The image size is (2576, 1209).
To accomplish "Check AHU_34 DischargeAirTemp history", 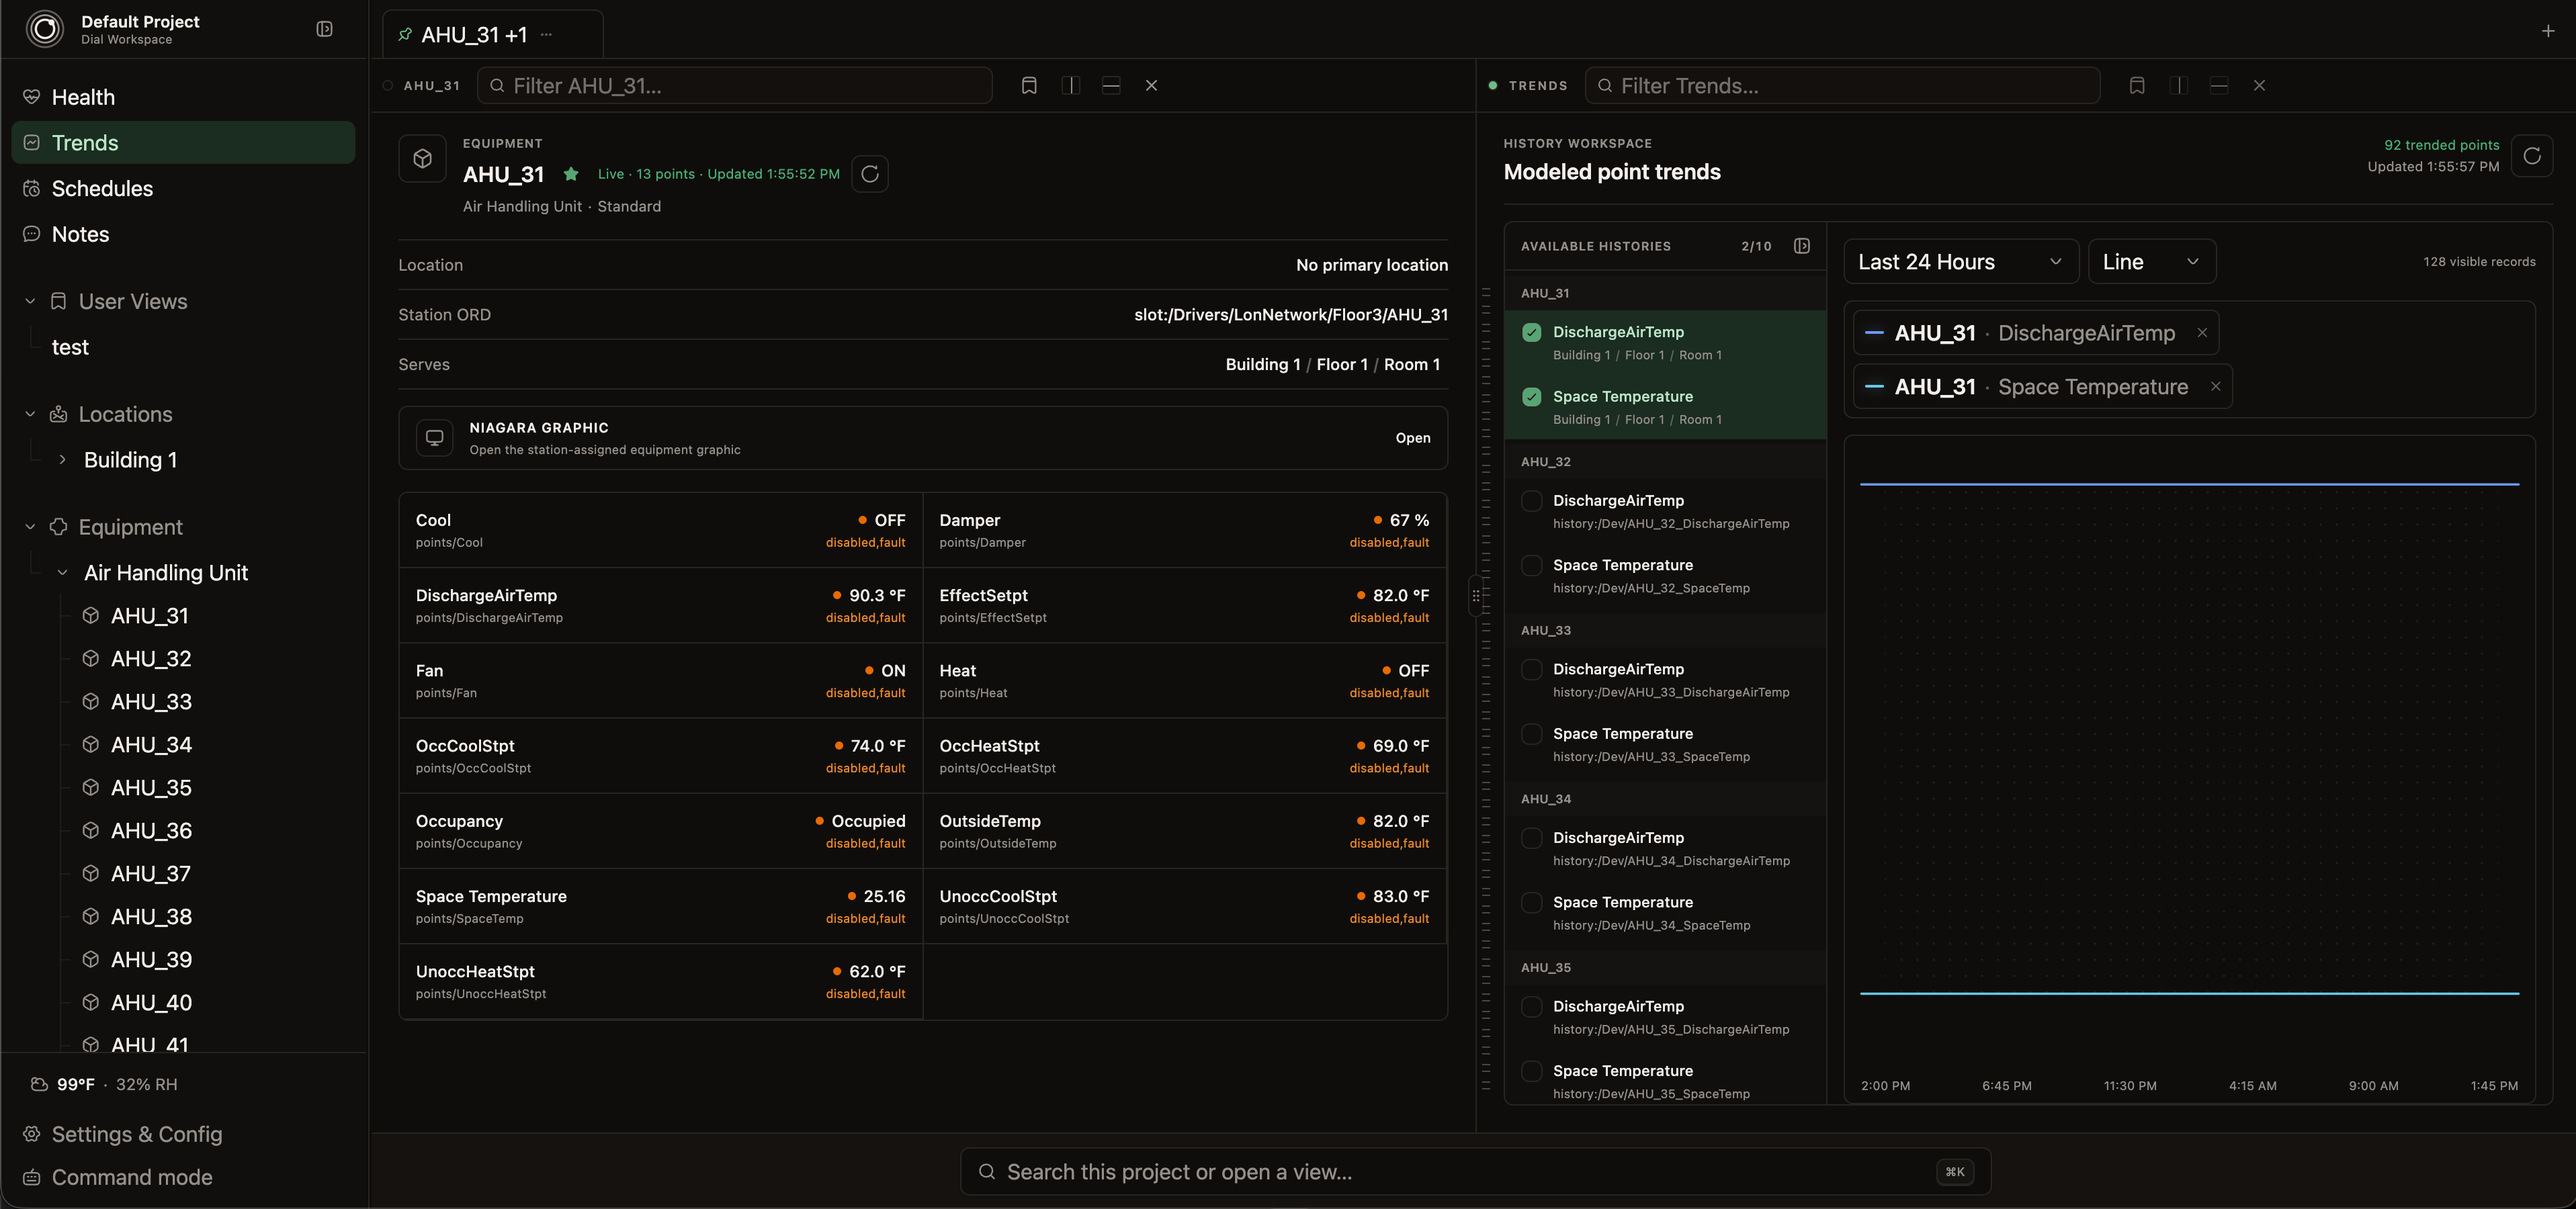I will tap(1531, 838).
